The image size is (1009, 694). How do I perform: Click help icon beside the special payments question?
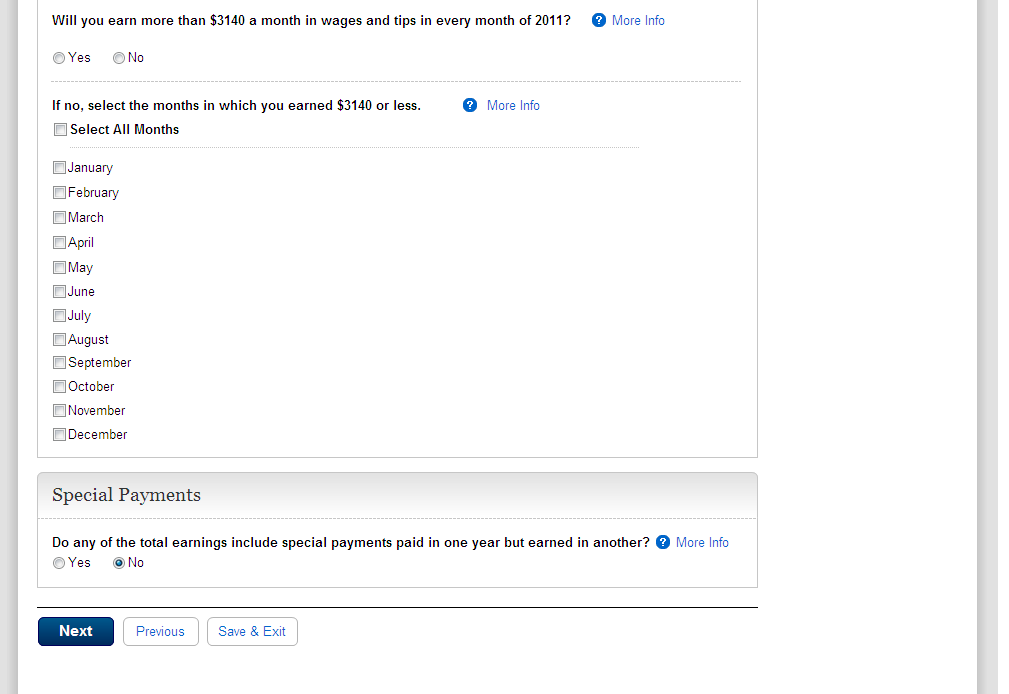pyautogui.click(x=662, y=542)
